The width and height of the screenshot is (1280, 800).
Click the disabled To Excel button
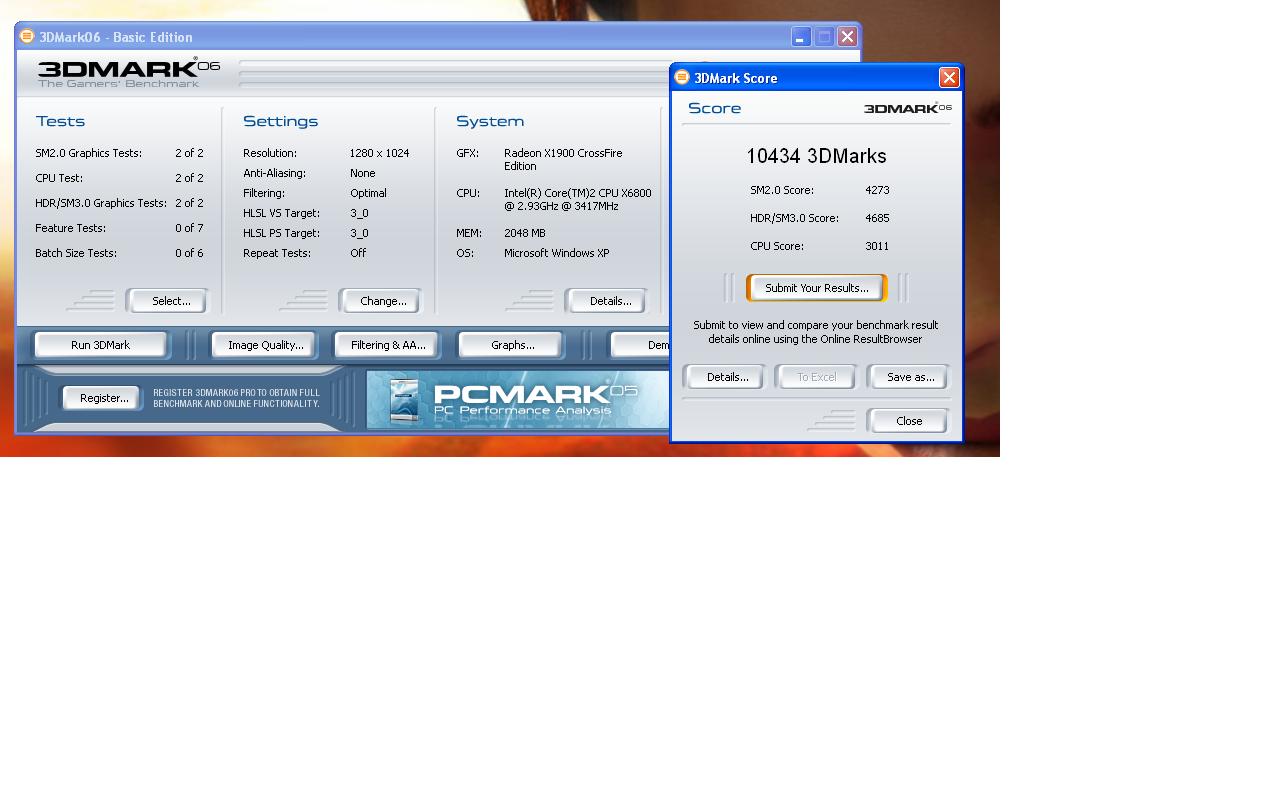(x=816, y=377)
